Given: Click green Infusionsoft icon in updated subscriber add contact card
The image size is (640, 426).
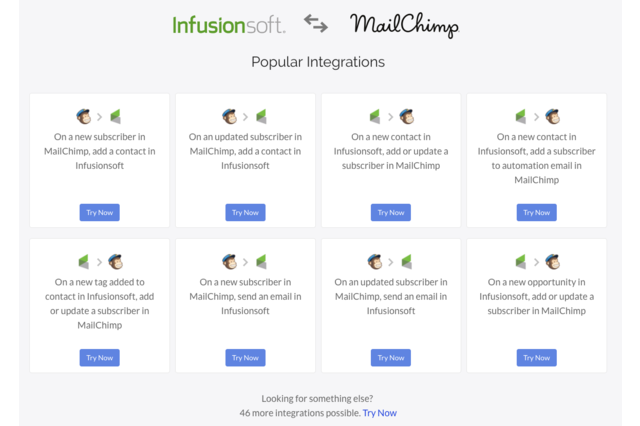Looking at the screenshot, I should coord(261,117).
